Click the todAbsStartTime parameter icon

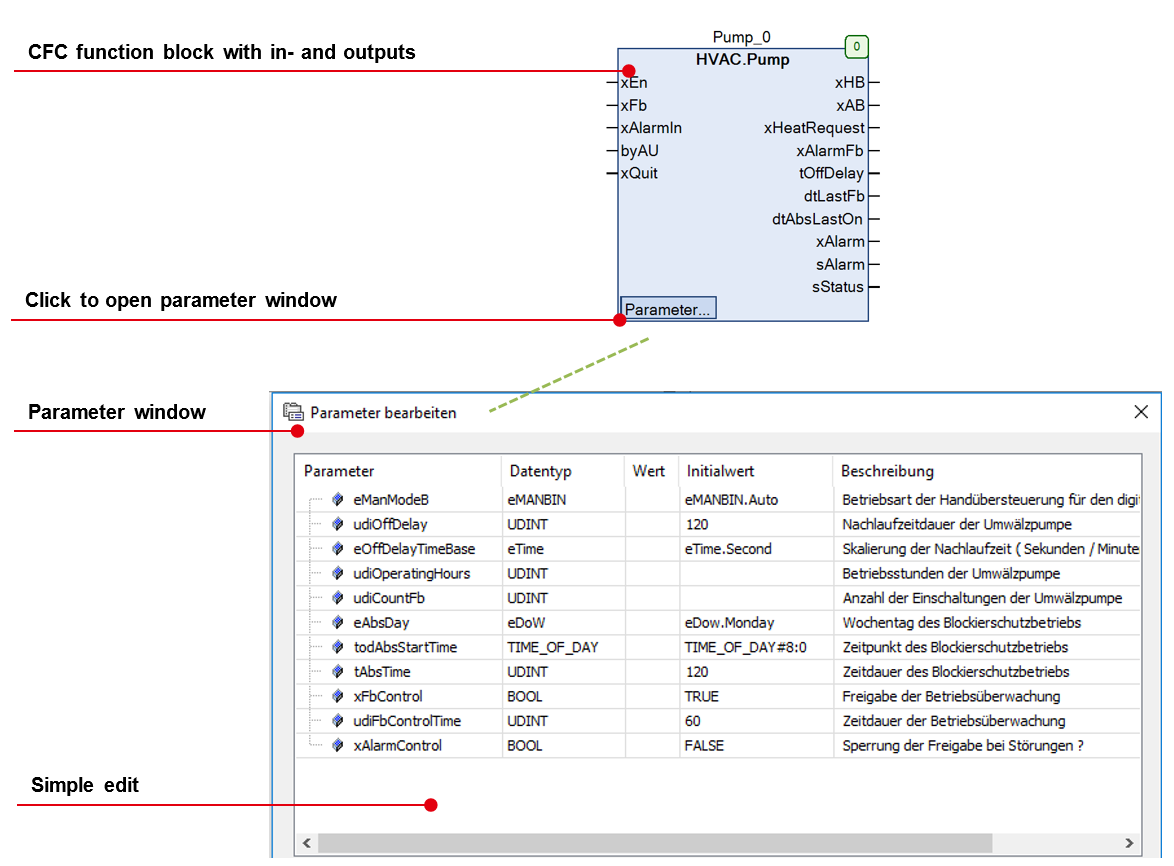(339, 647)
